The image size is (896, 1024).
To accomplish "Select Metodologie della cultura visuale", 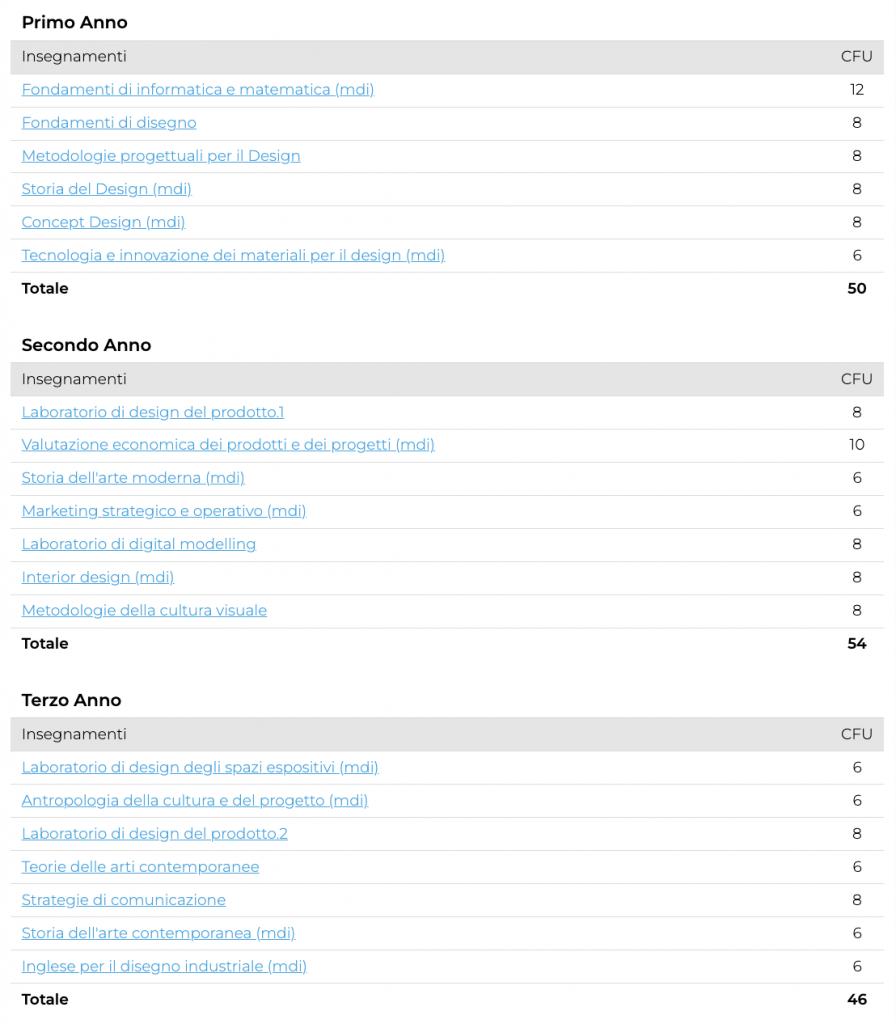I will pos(144,610).
